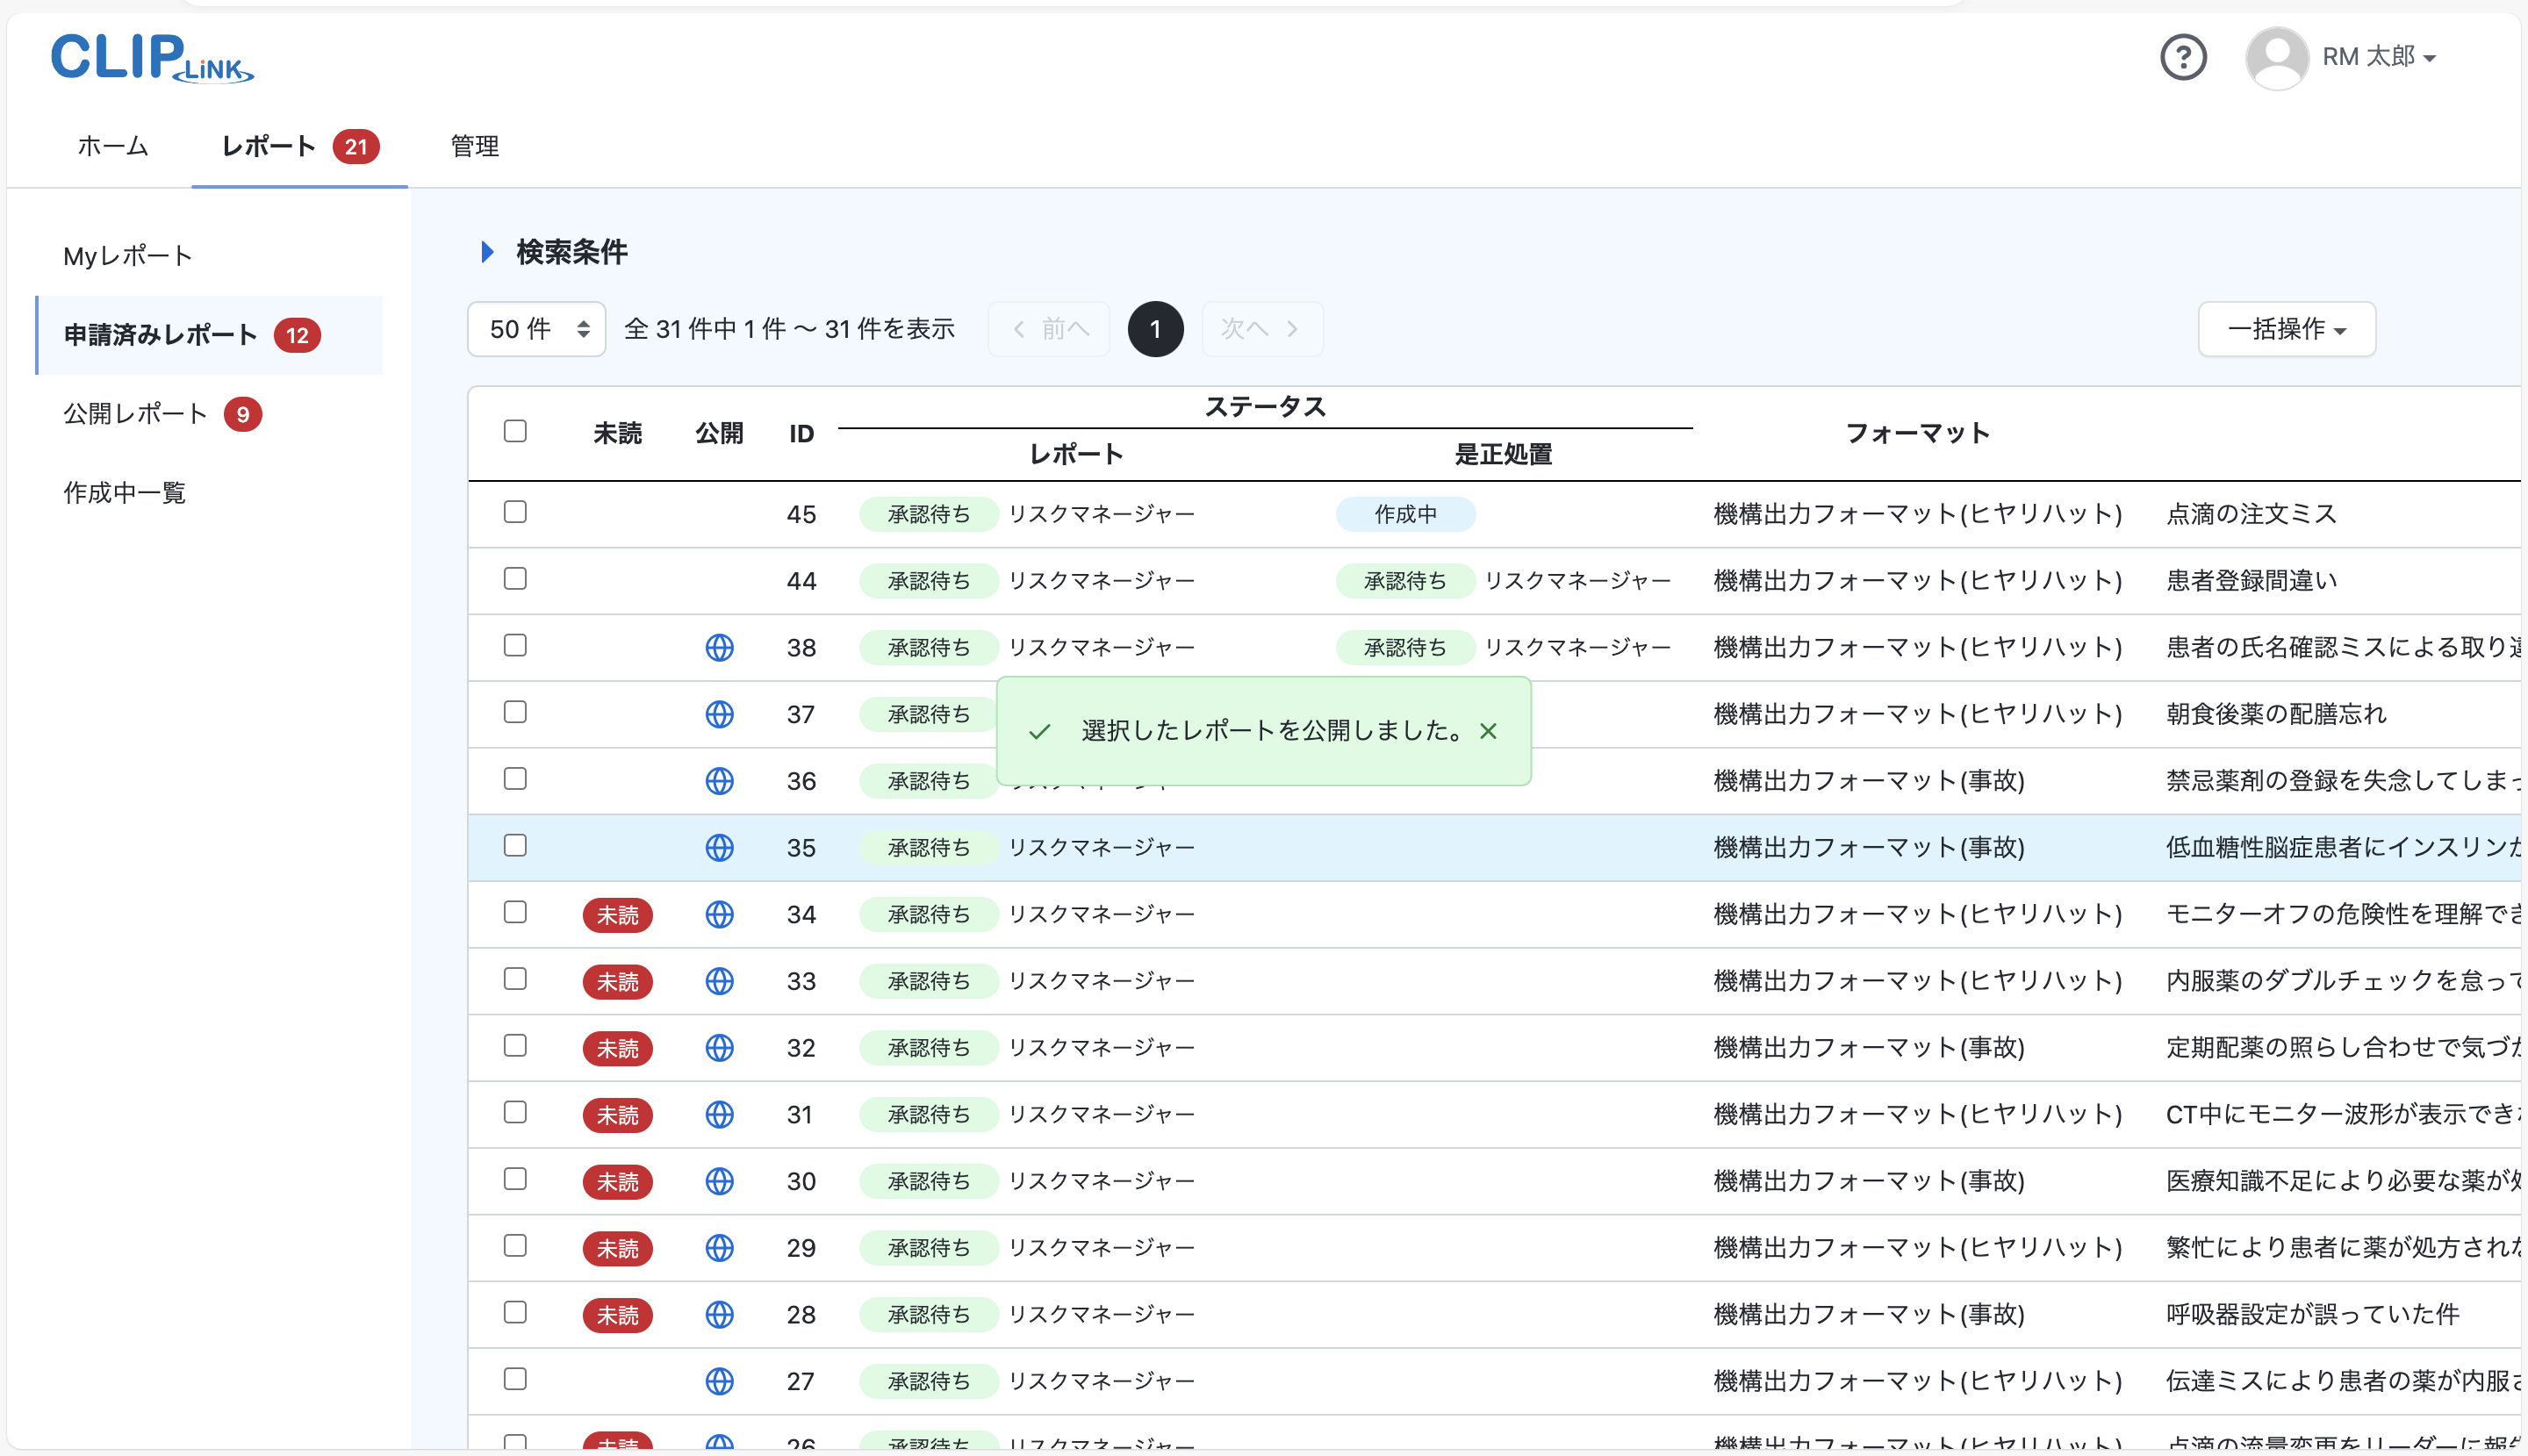2528x1456 pixels.
Task: Switch to the 管理 tab
Action: (474, 146)
